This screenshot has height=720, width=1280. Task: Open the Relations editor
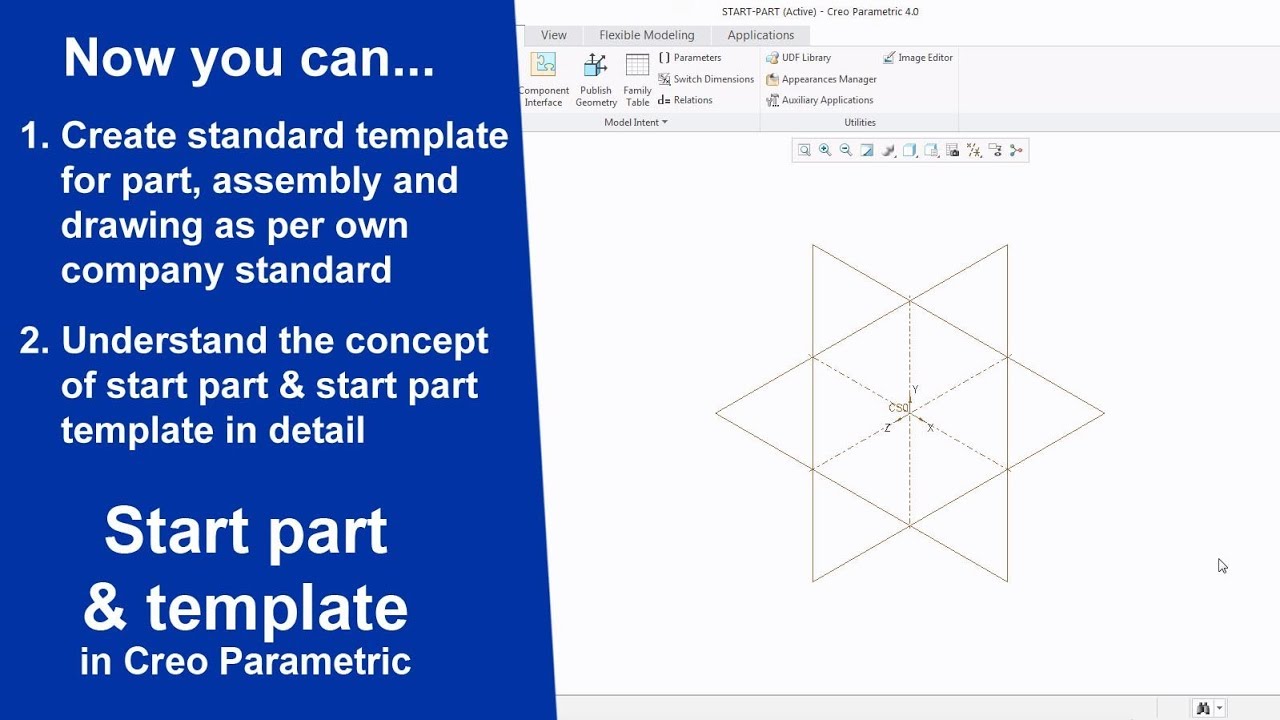(685, 100)
